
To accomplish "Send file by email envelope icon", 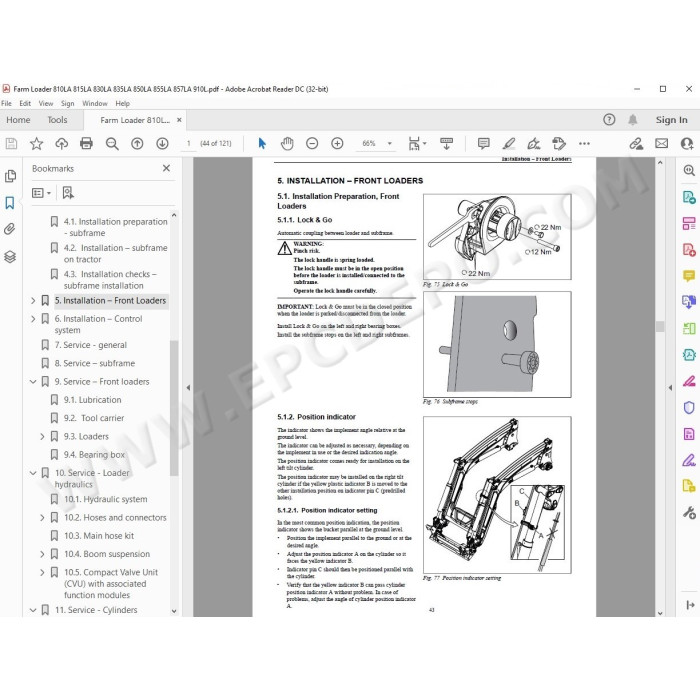I will click(662, 143).
